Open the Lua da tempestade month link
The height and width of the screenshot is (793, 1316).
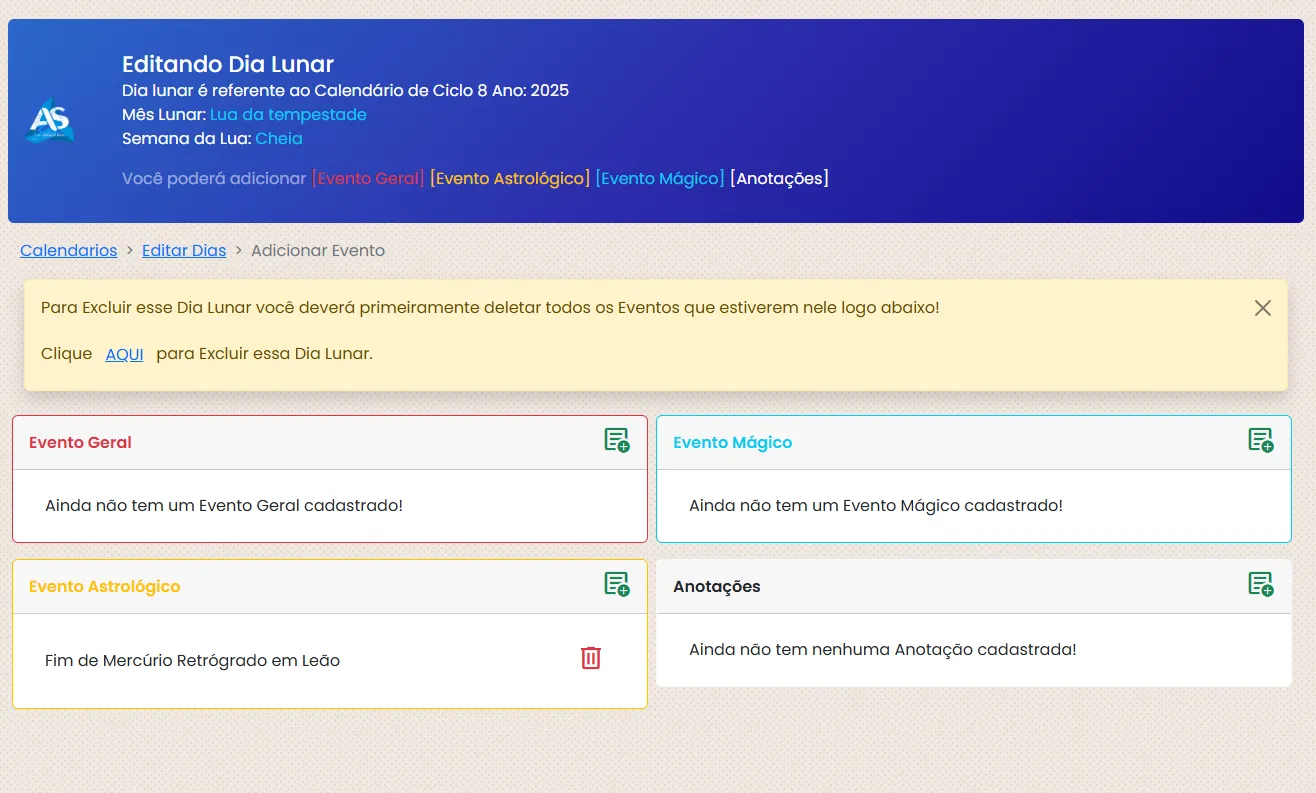pos(288,114)
